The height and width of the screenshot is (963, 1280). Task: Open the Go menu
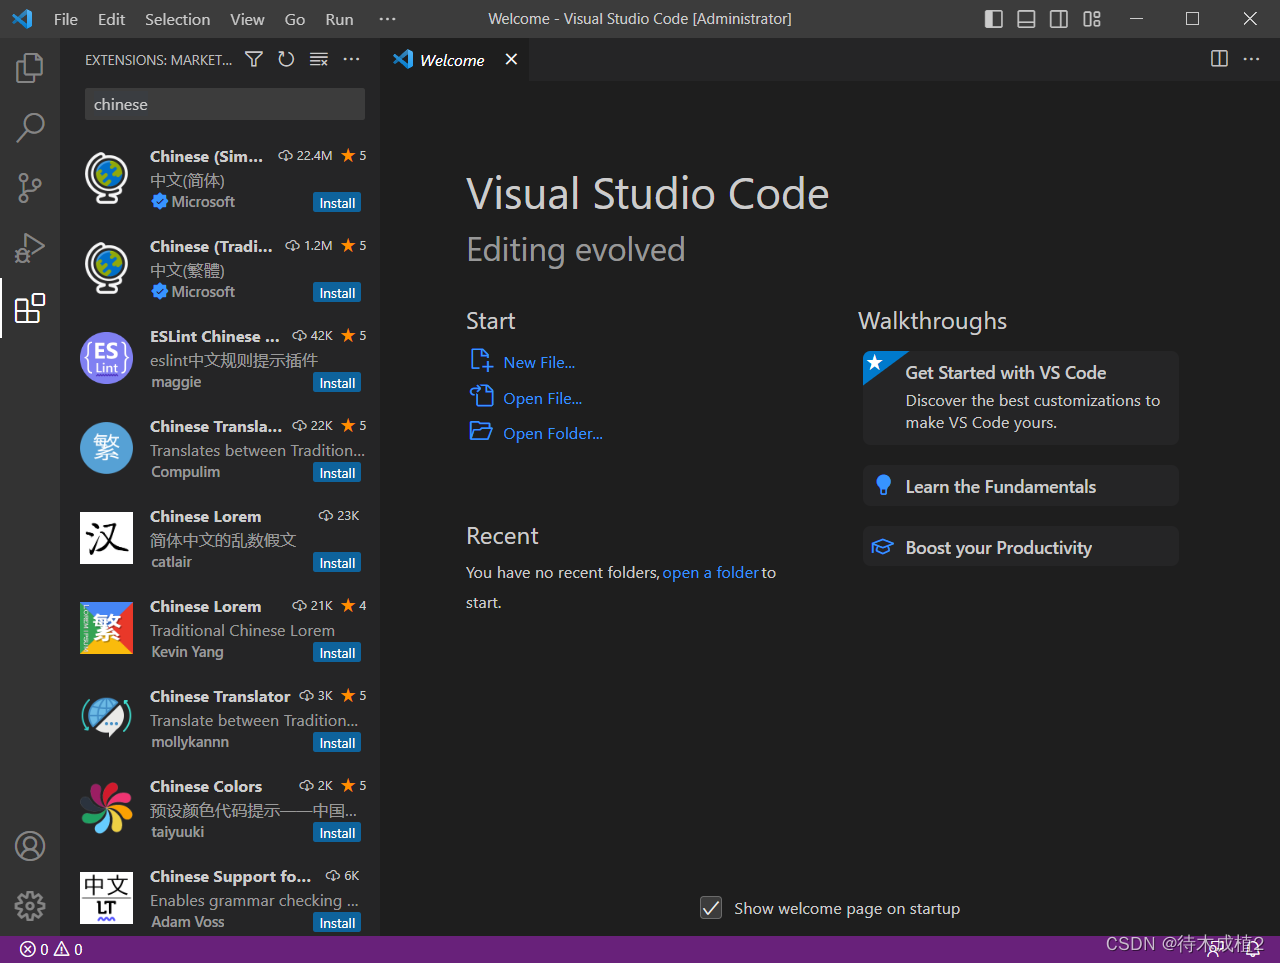point(295,19)
